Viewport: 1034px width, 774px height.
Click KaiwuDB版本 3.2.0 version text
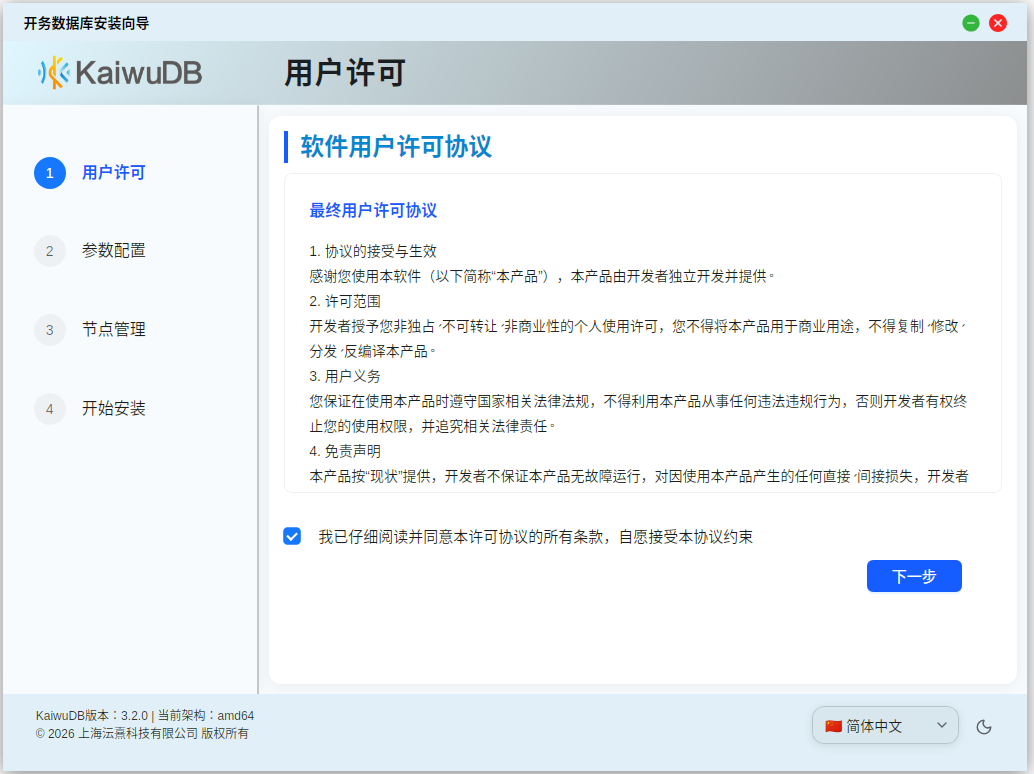click(x=92, y=715)
